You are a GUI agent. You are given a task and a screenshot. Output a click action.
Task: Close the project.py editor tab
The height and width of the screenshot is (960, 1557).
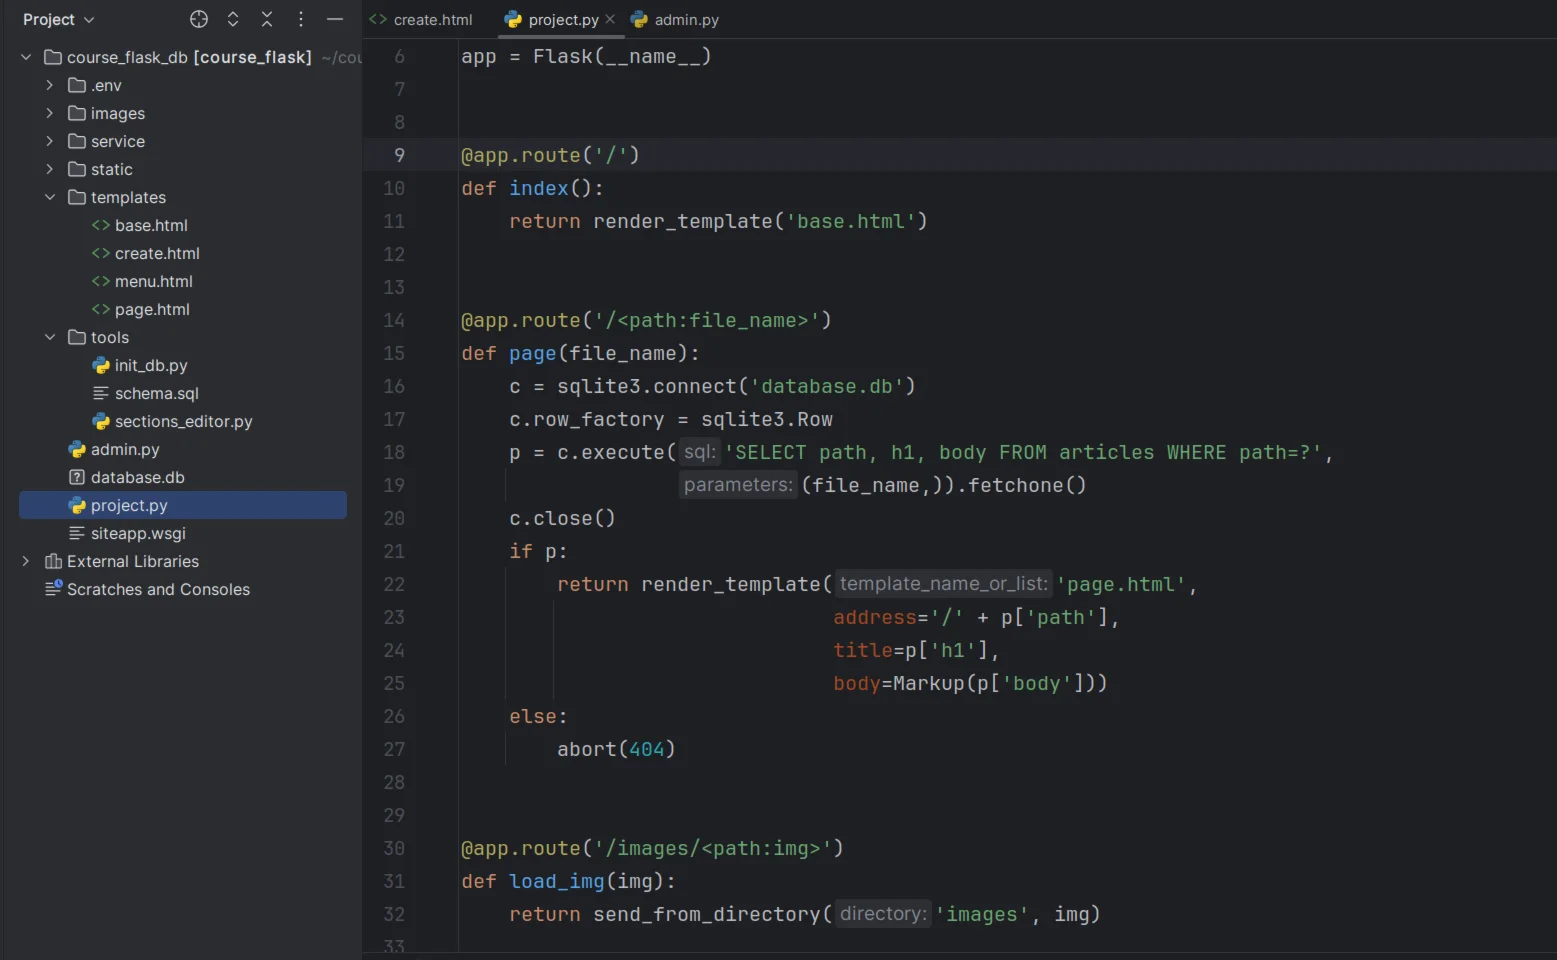click(x=610, y=19)
